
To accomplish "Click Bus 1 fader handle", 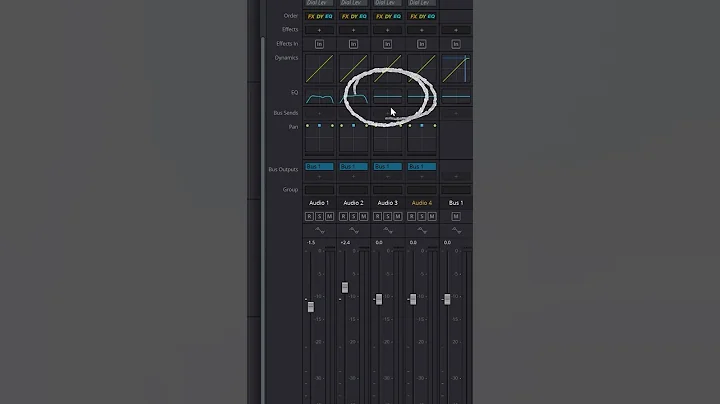I will (447, 299).
